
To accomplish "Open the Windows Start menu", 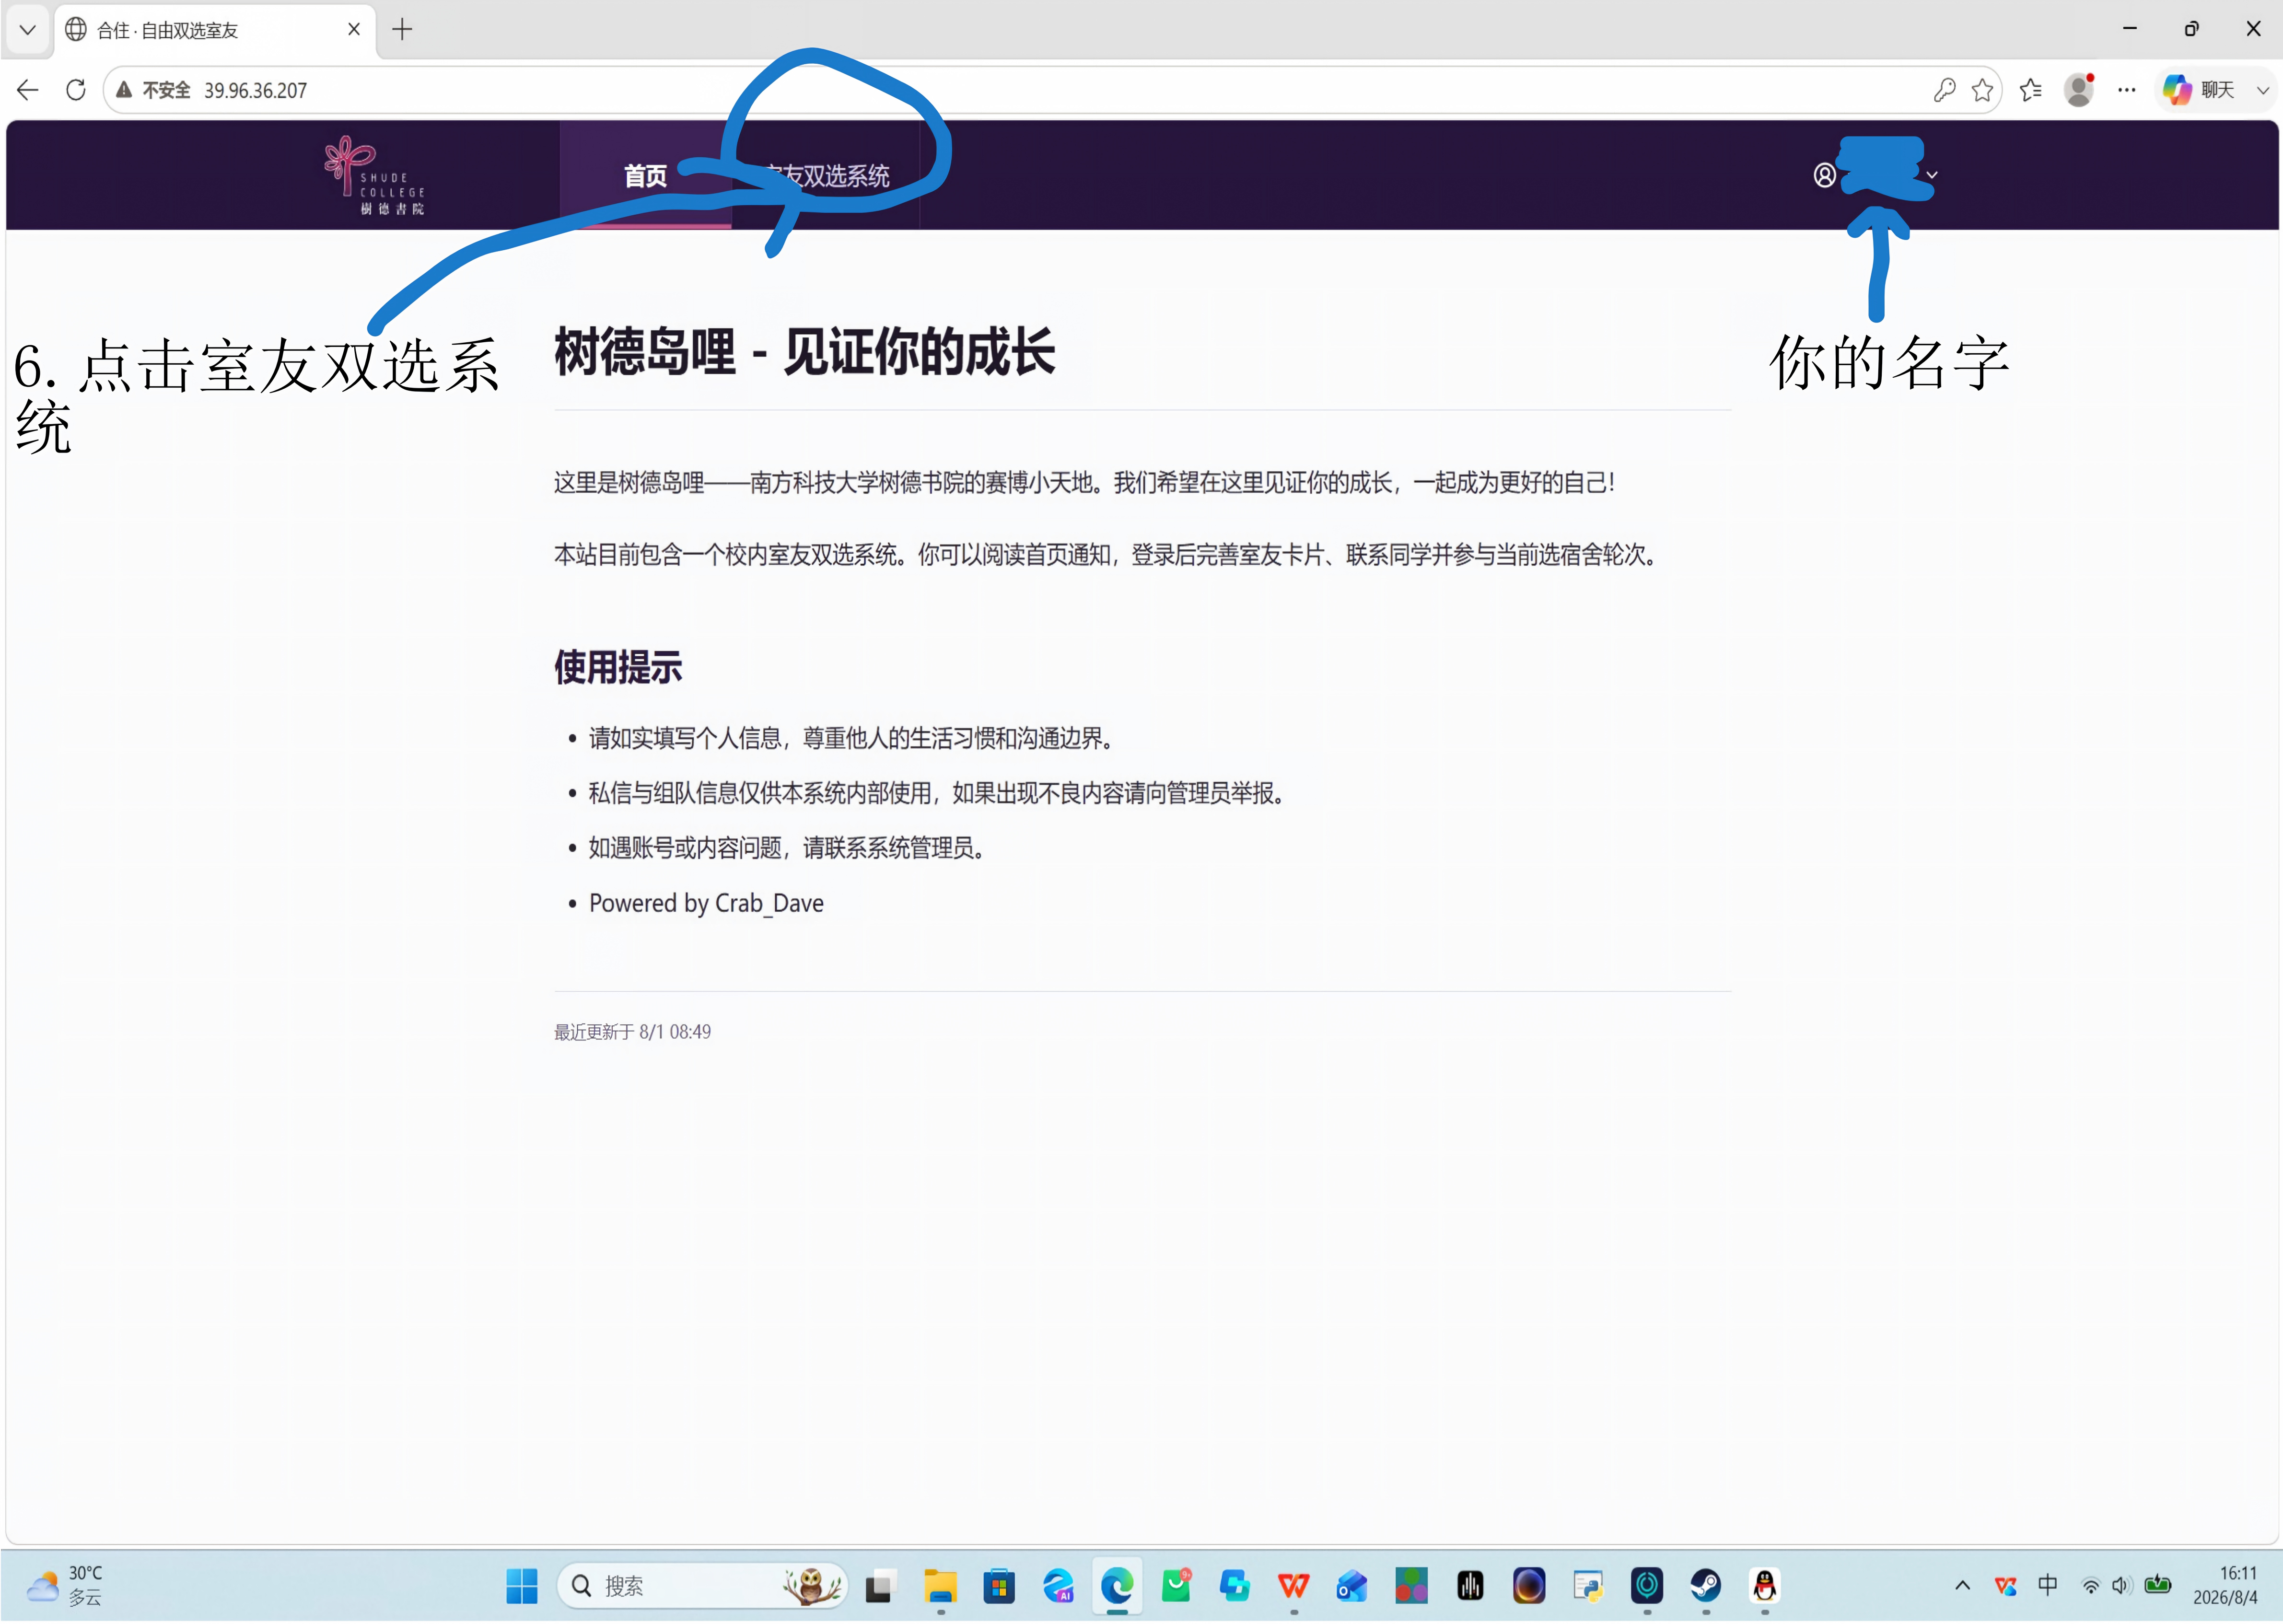I will 521,1586.
